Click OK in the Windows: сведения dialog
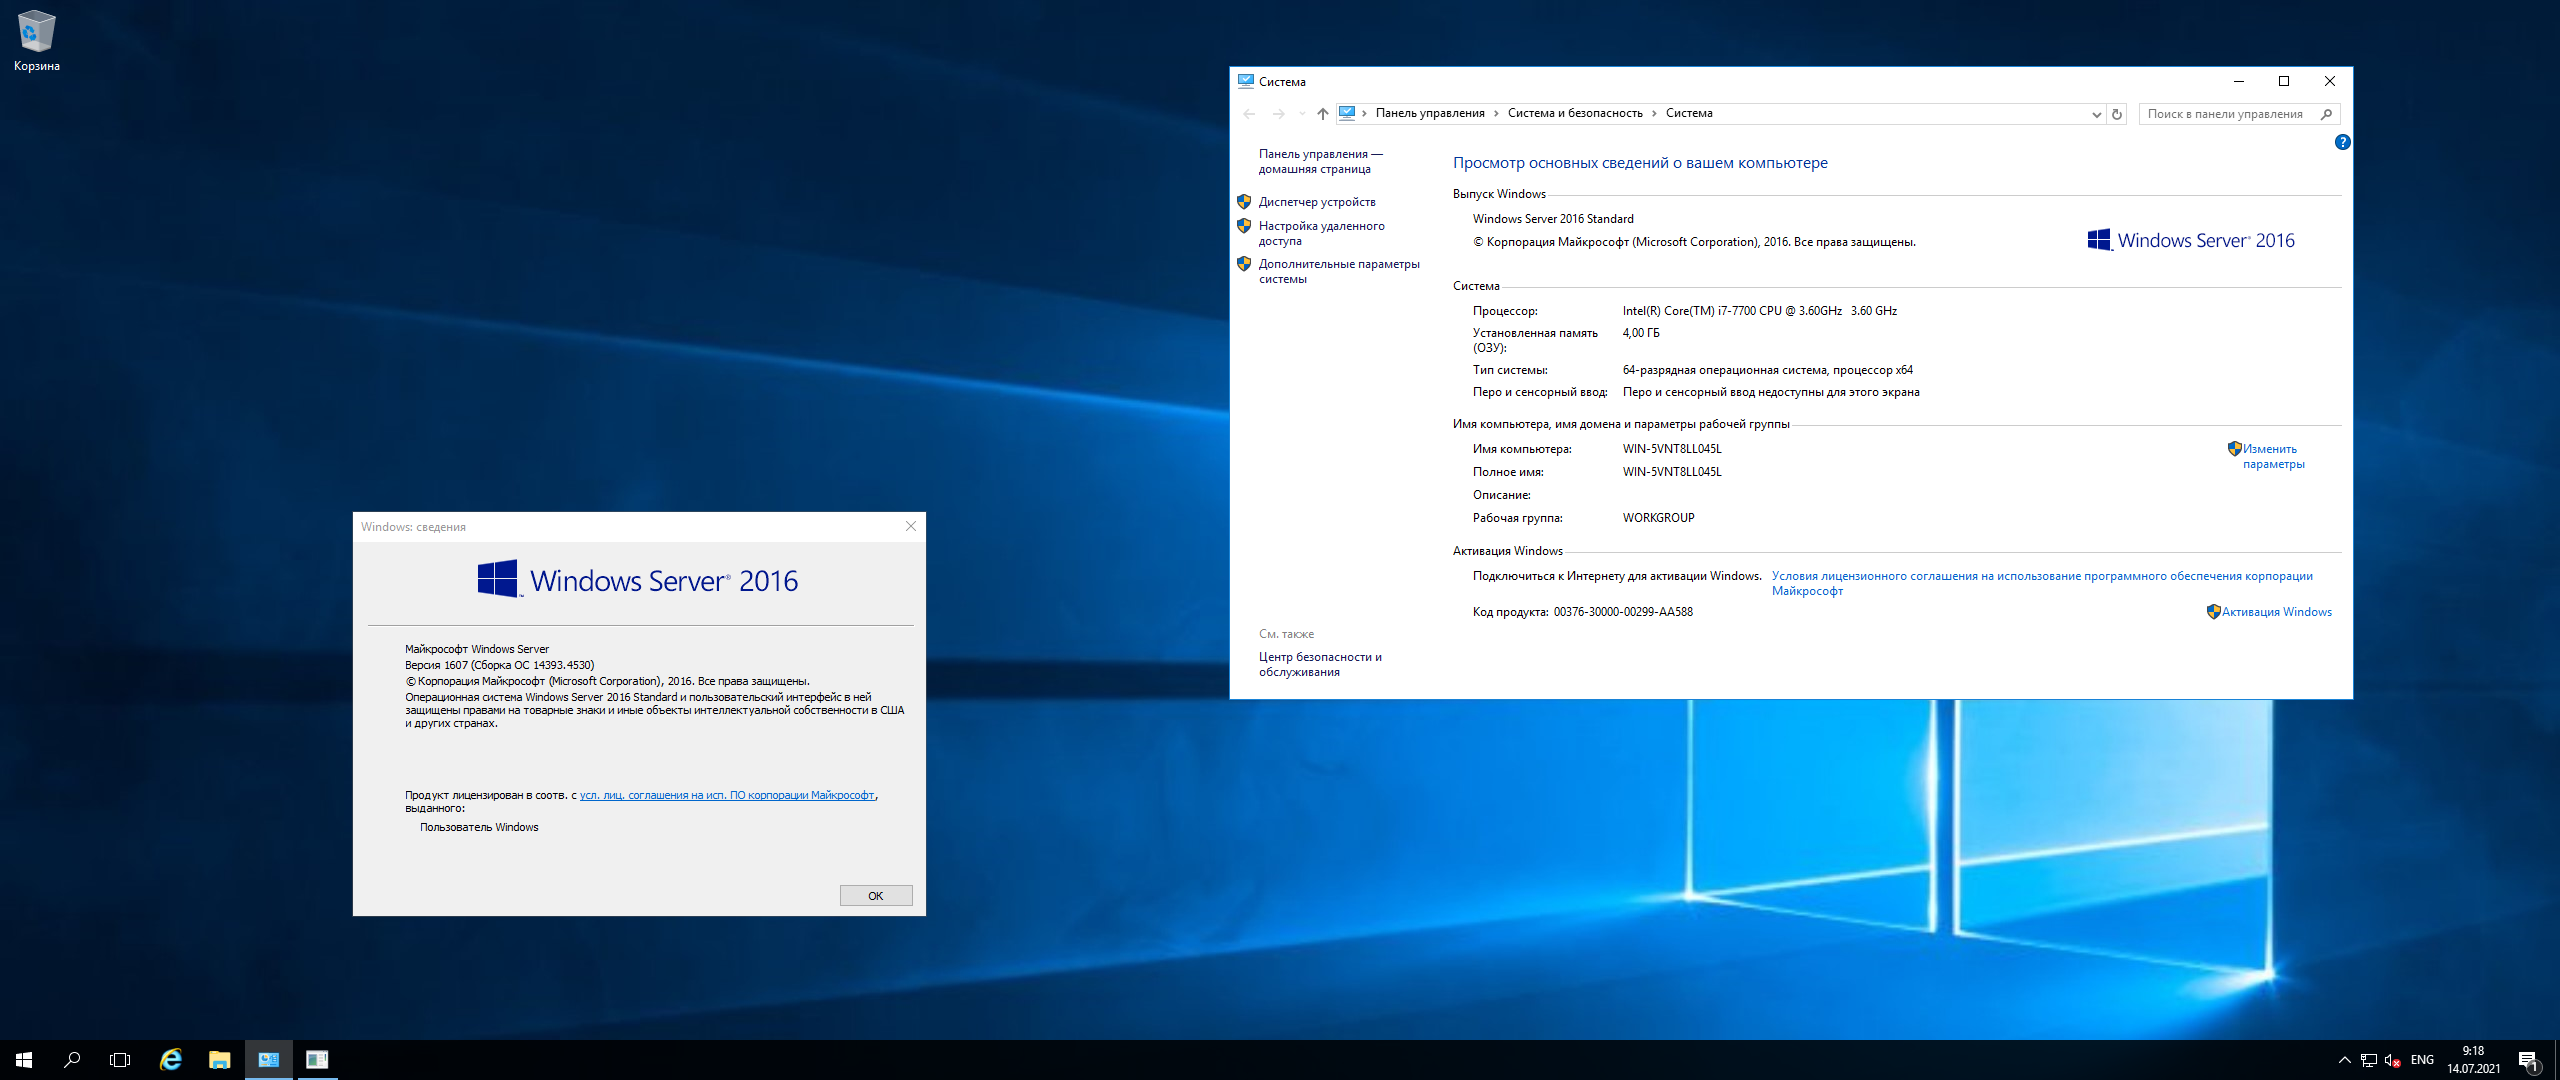Screen dimensions: 2560x1080 876,896
